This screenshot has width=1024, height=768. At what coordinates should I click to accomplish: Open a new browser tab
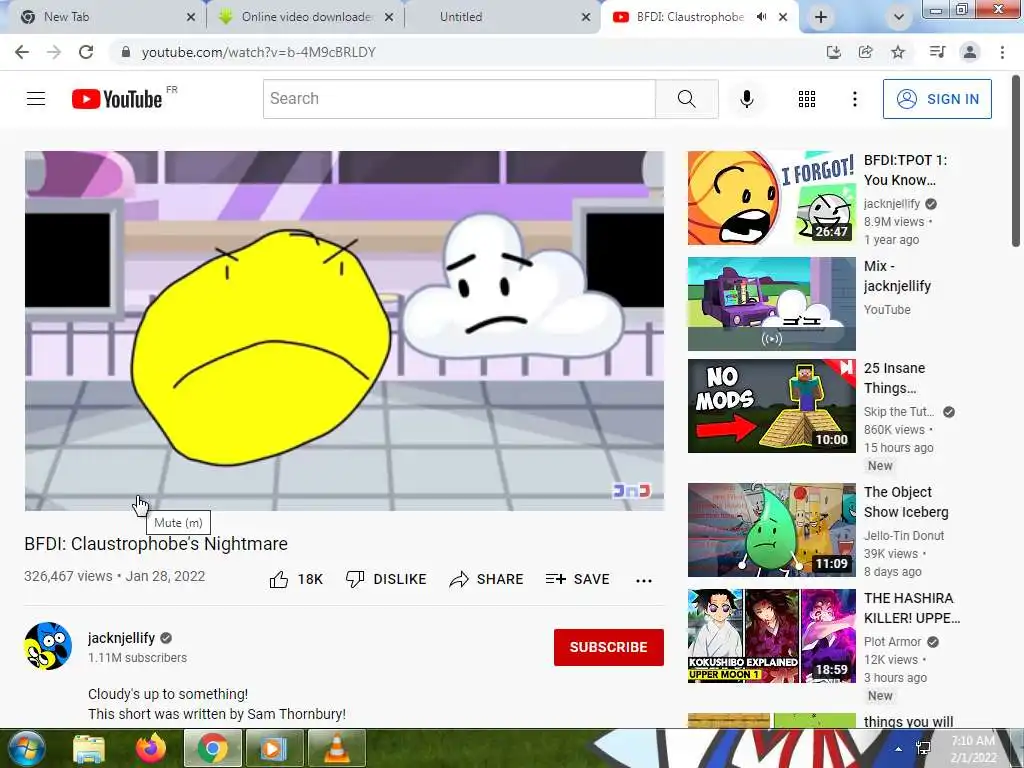pos(821,17)
